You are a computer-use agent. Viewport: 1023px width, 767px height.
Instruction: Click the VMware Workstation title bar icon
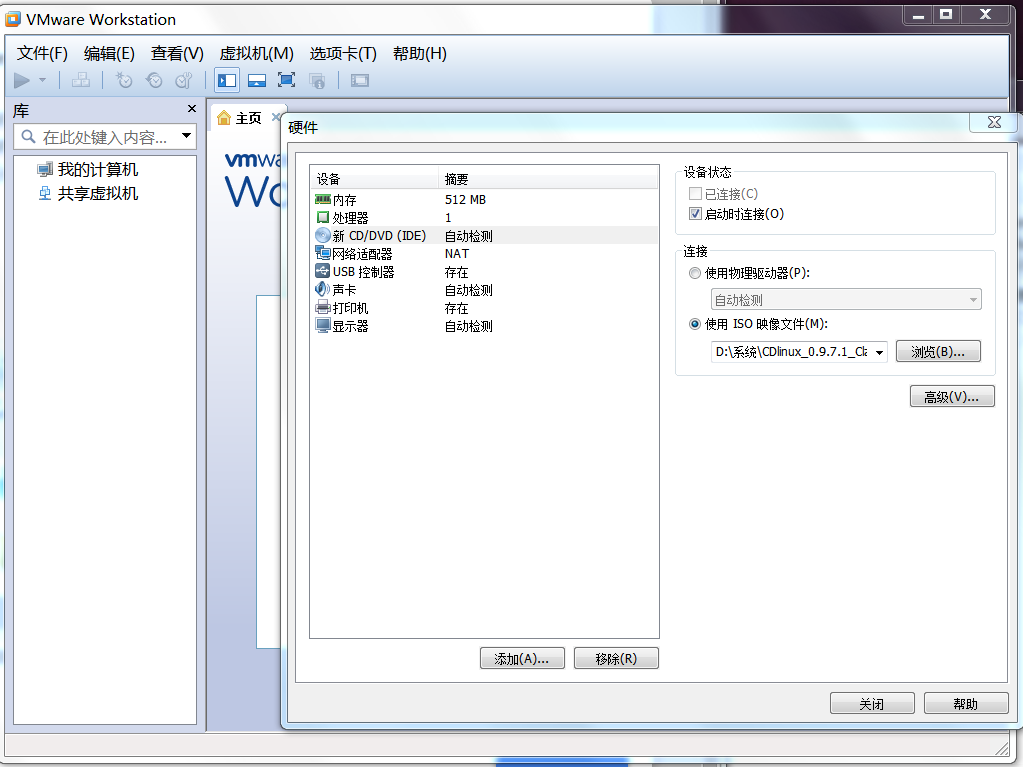(x=12, y=20)
